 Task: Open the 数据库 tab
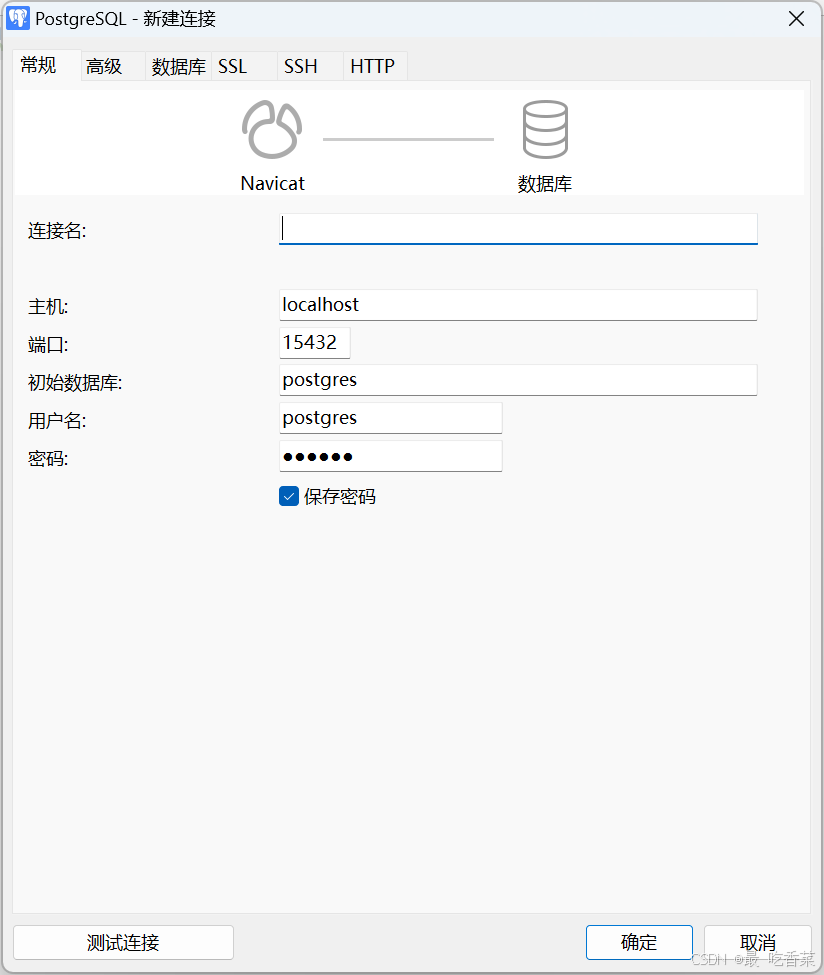point(178,67)
